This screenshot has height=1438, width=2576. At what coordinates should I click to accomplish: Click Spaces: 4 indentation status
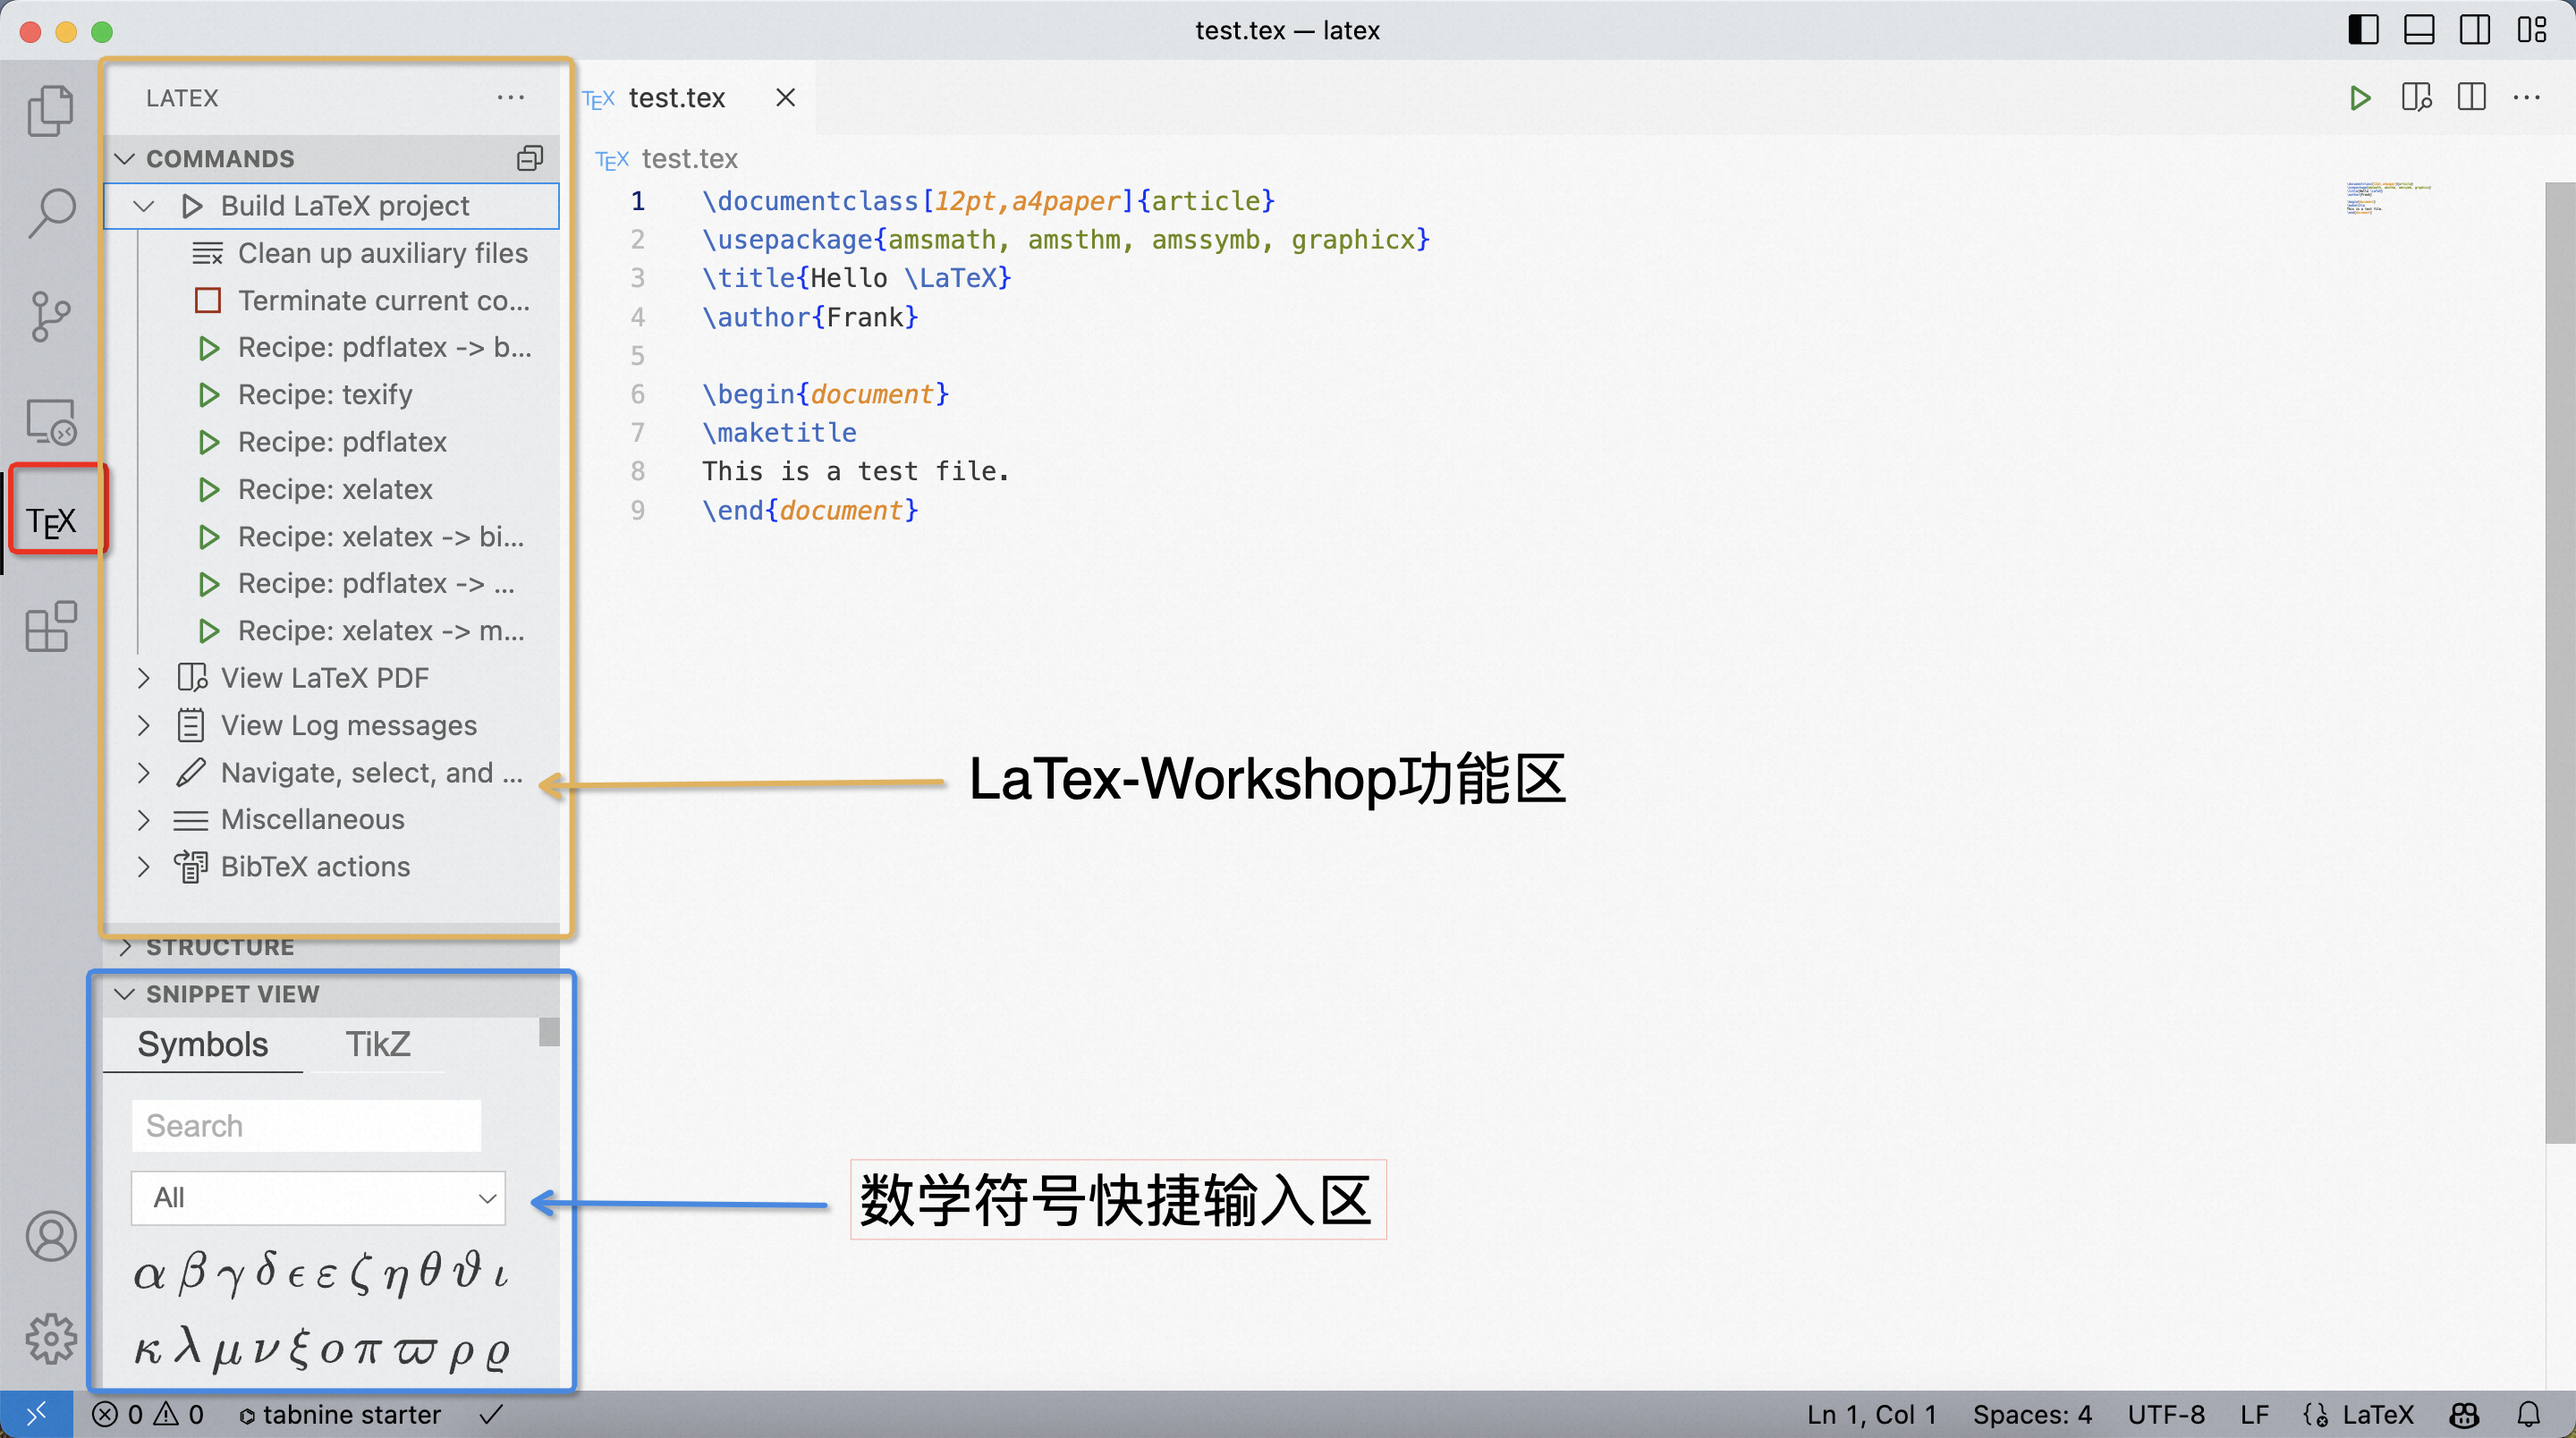(2031, 1414)
